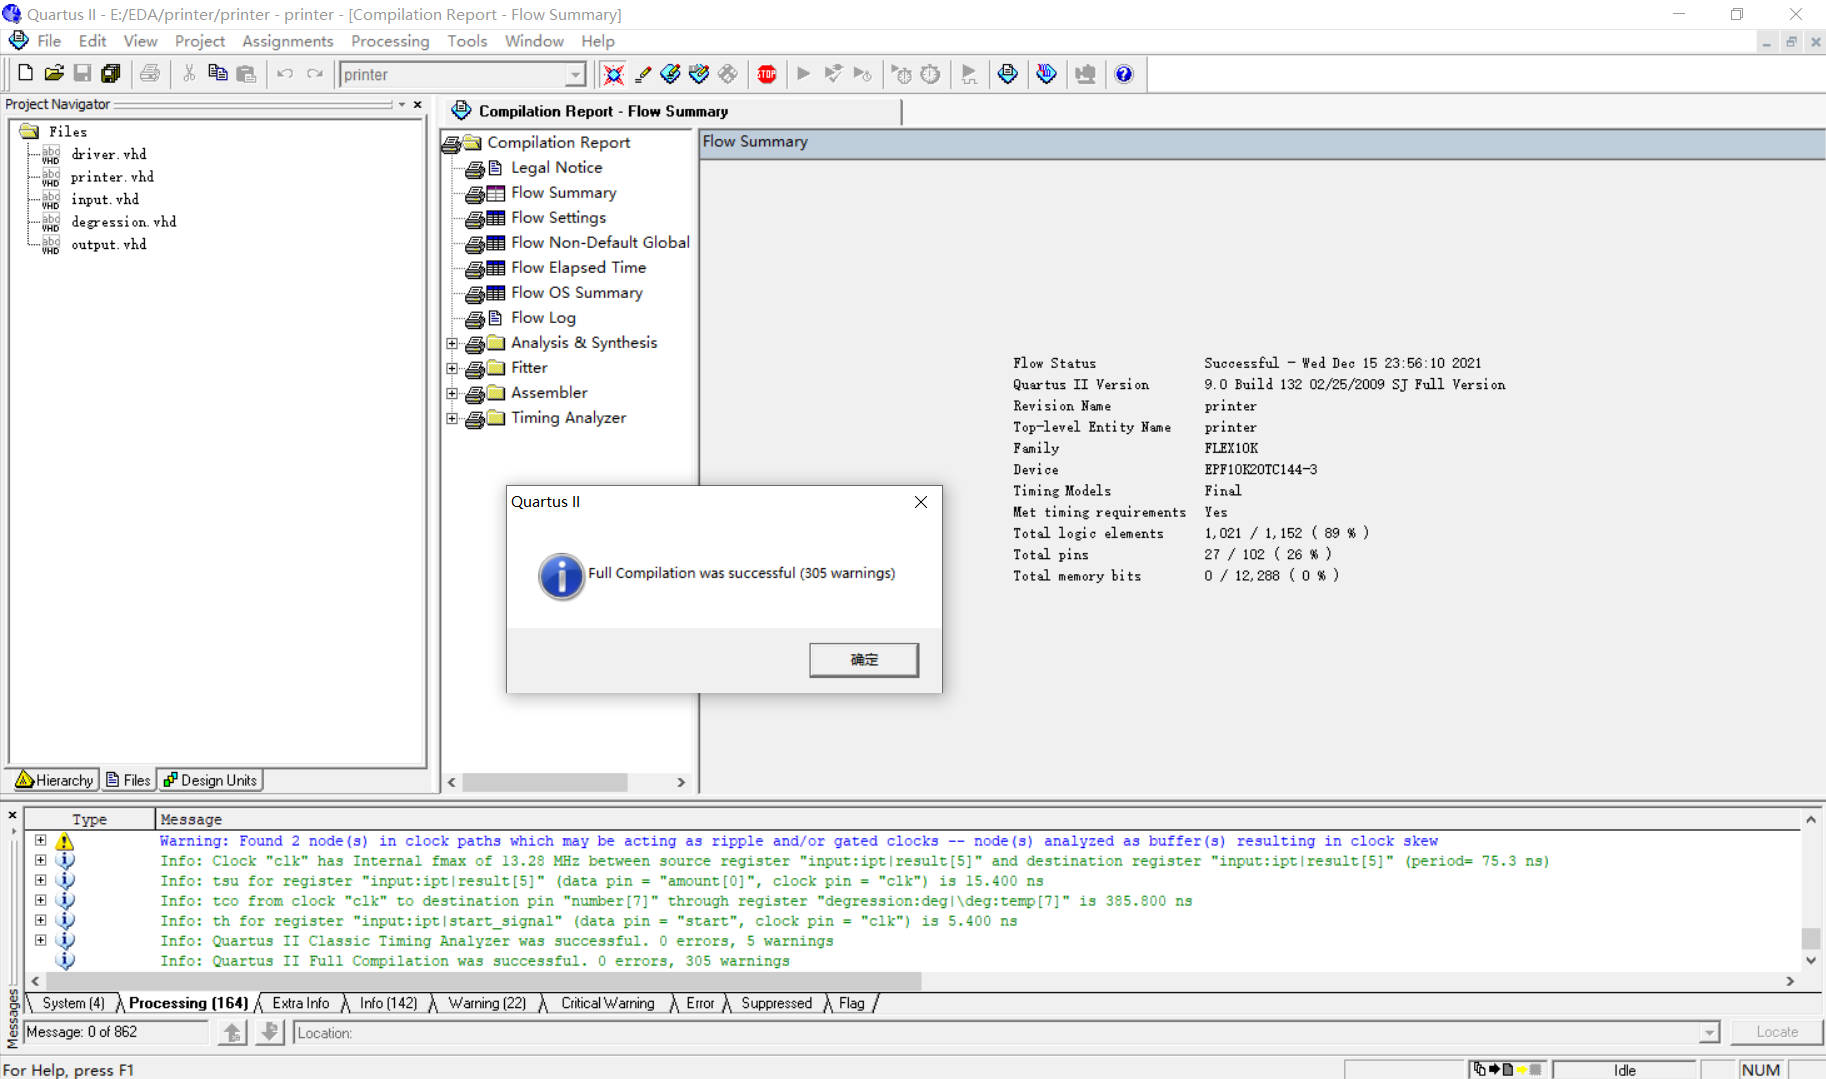The height and width of the screenshot is (1079, 1826).
Task: Switch to the Info (142) messages tab
Action: [x=388, y=1003]
